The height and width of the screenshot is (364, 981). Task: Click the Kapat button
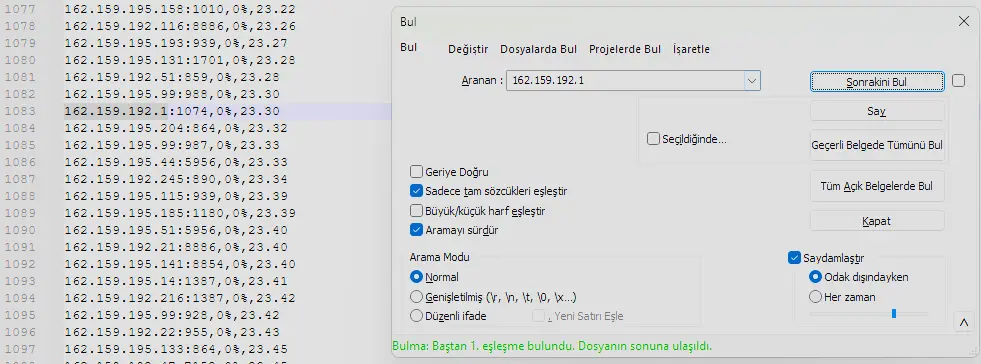pyautogui.click(x=877, y=221)
